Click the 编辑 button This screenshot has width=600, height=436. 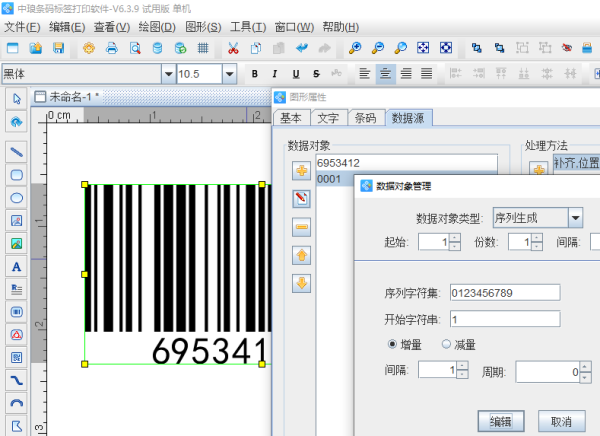click(501, 421)
